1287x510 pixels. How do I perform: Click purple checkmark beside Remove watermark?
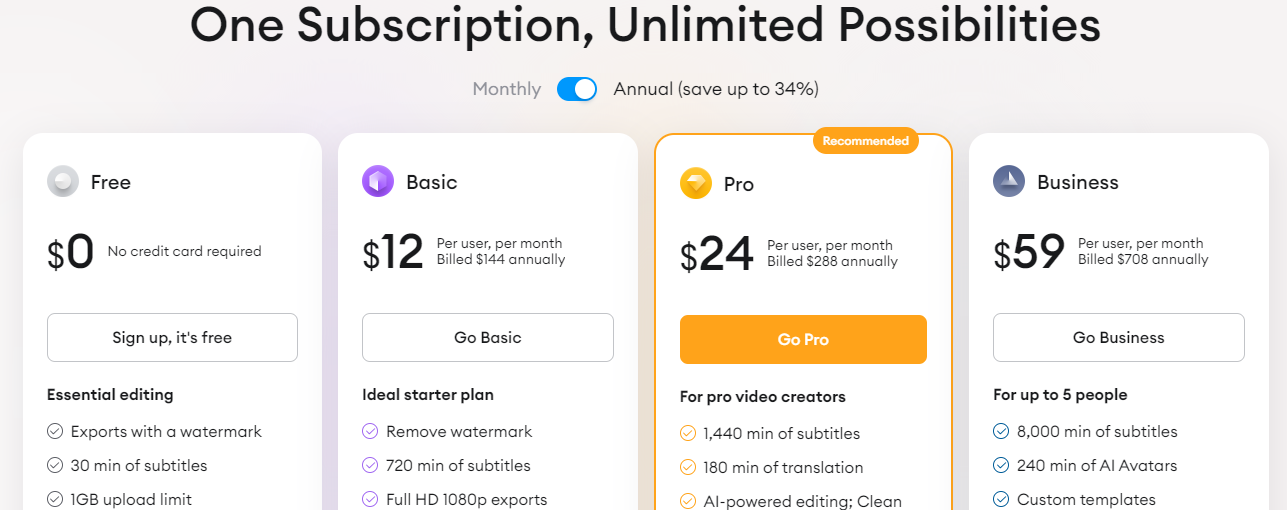(x=370, y=432)
